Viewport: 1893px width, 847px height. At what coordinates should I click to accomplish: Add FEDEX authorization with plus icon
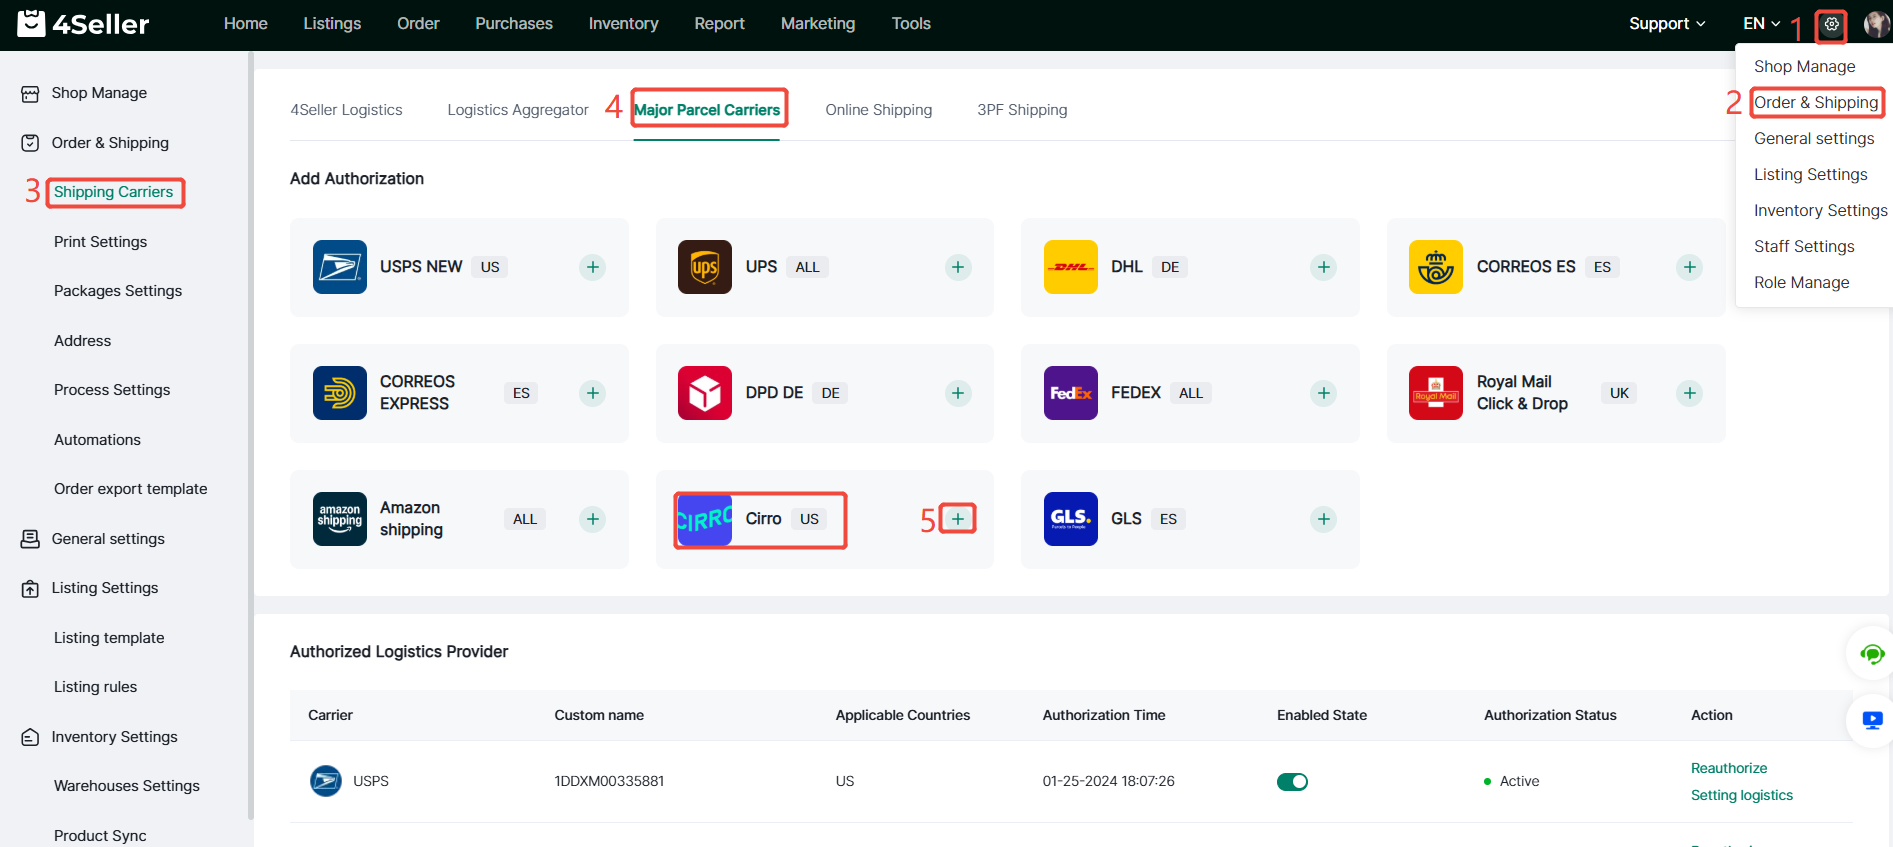1324,393
